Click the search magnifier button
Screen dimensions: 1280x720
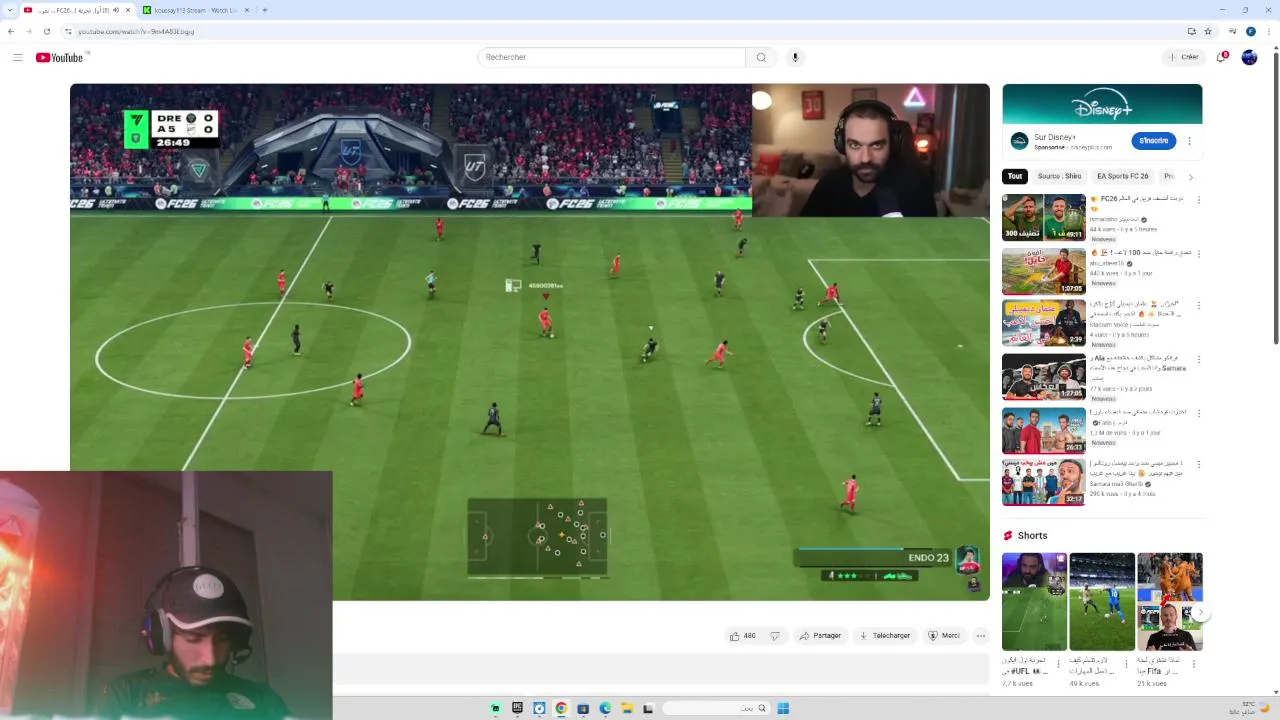pos(761,57)
